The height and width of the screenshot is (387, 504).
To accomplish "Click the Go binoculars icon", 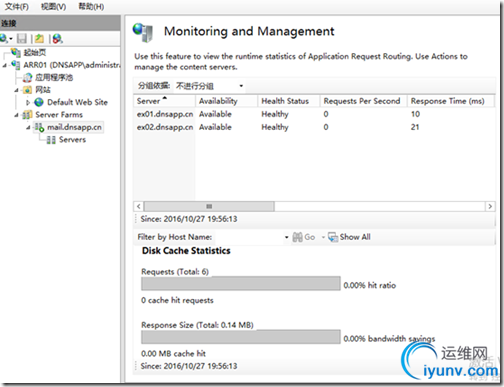I will [x=297, y=237].
